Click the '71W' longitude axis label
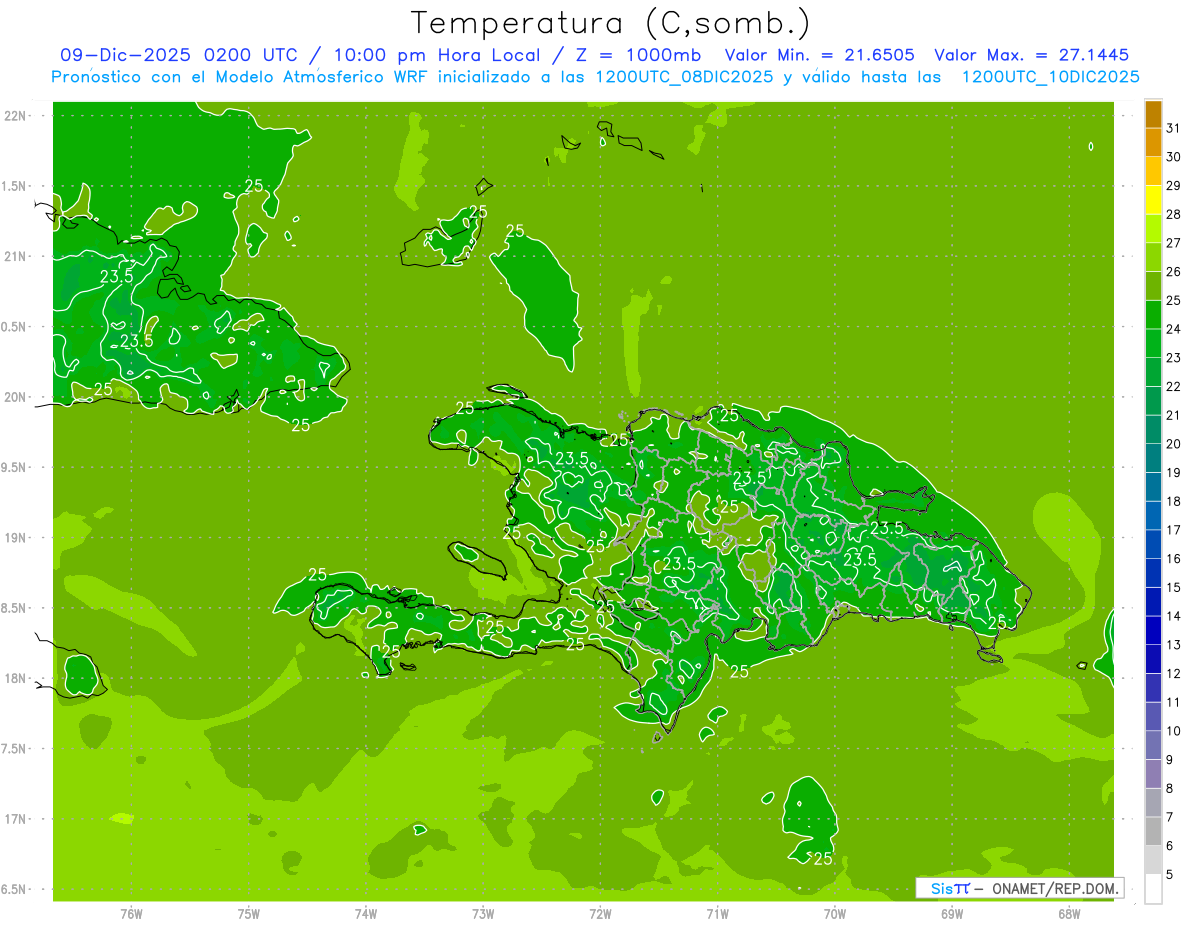Image resolution: width=1200 pixels, height=927 pixels. [x=717, y=914]
